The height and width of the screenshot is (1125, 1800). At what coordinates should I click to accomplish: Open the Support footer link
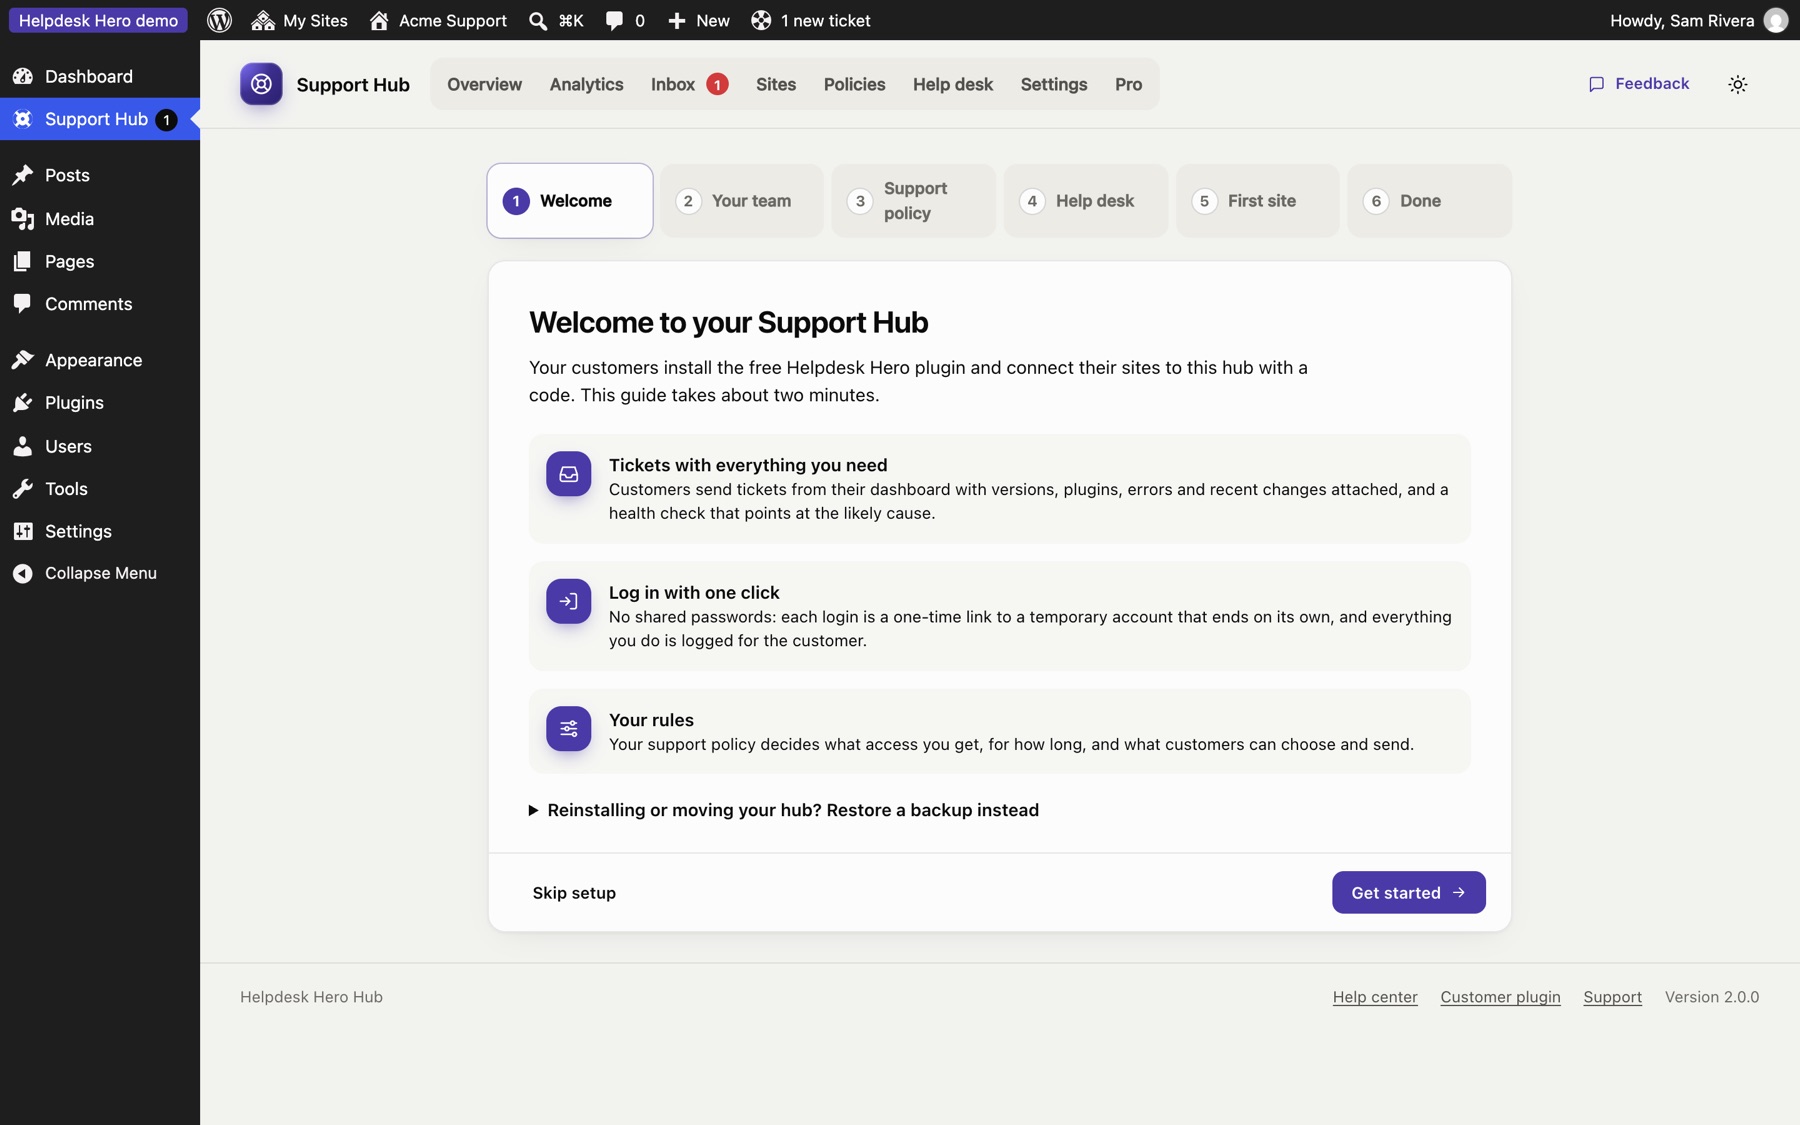(1612, 997)
